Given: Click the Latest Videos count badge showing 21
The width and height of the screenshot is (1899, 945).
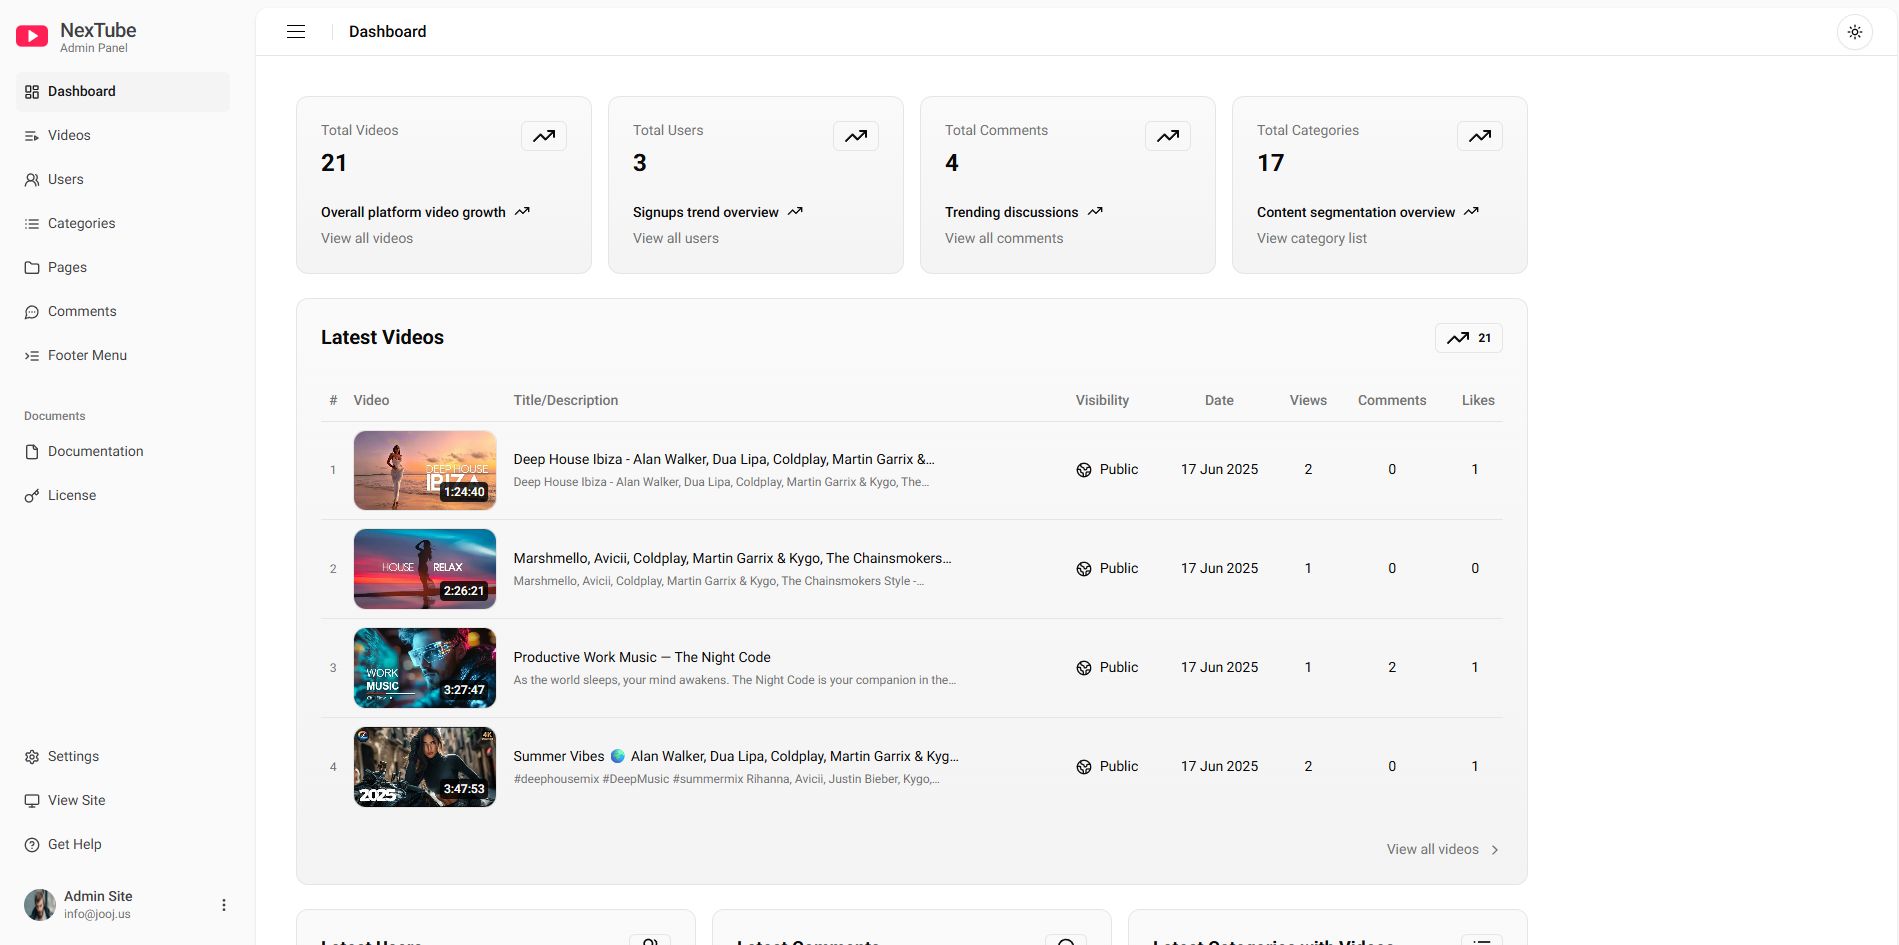Looking at the screenshot, I should point(1468,338).
